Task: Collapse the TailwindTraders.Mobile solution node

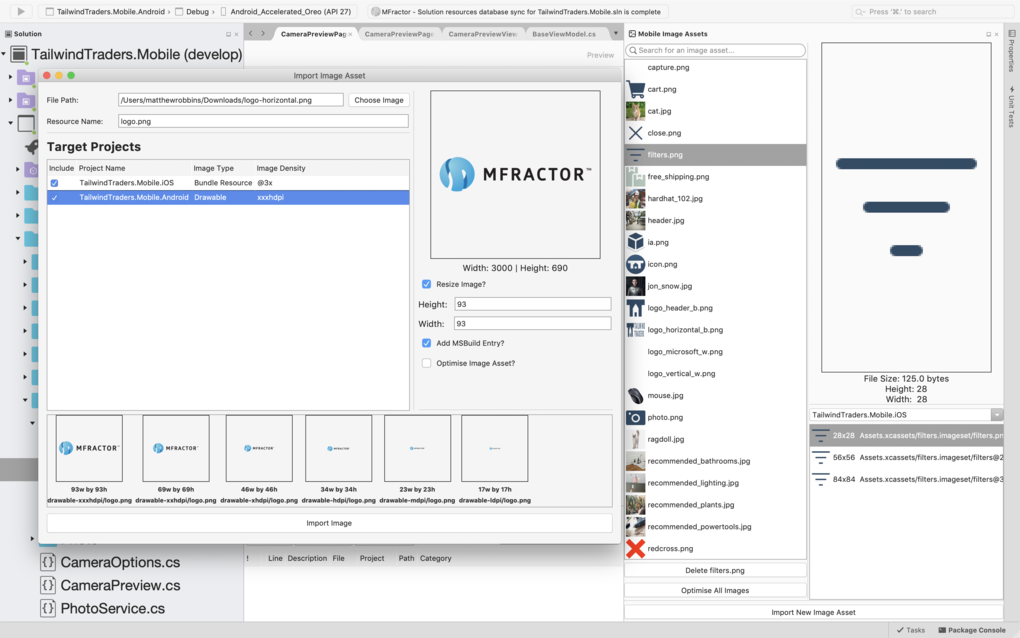Action: tap(4, 54)
